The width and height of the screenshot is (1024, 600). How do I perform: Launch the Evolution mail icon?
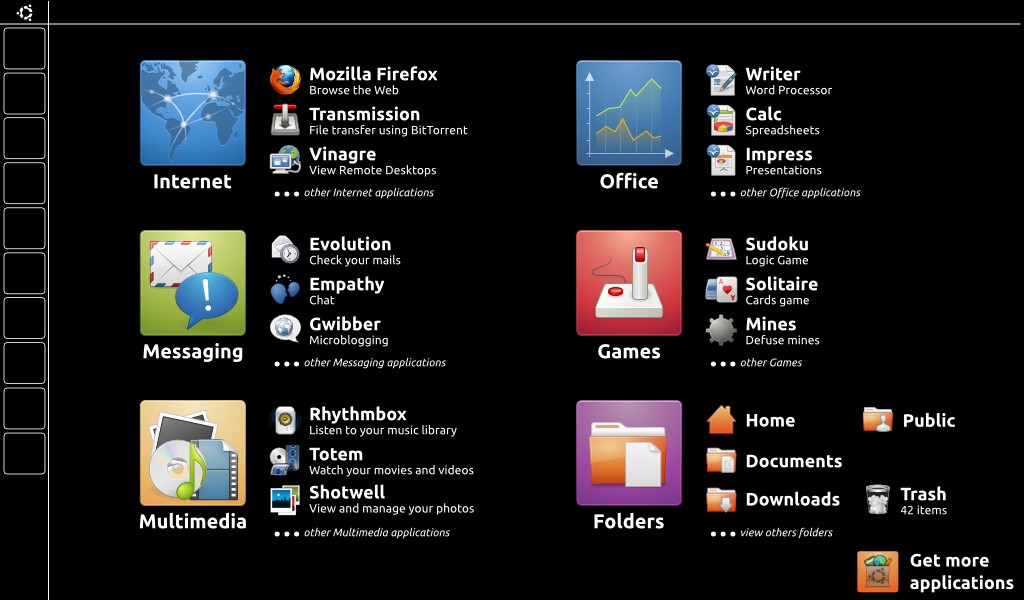coord(285,250)
